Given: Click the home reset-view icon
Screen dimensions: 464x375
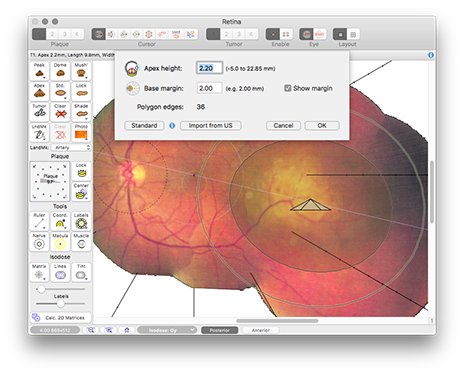Looking at the screenshot, I should point(127,330).
